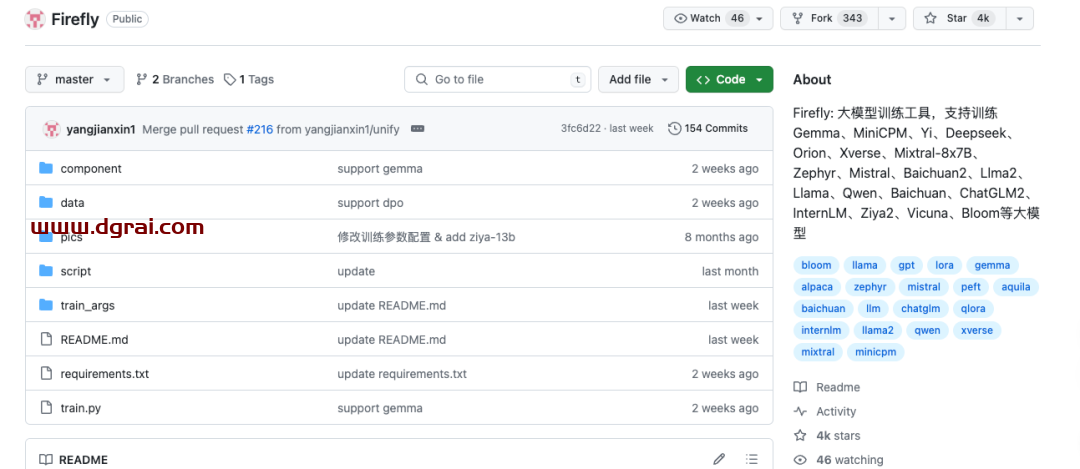This screenshot has width=1080, height=469.
Task: Edit README with the pencil icon
Action: tap(719, 459)
